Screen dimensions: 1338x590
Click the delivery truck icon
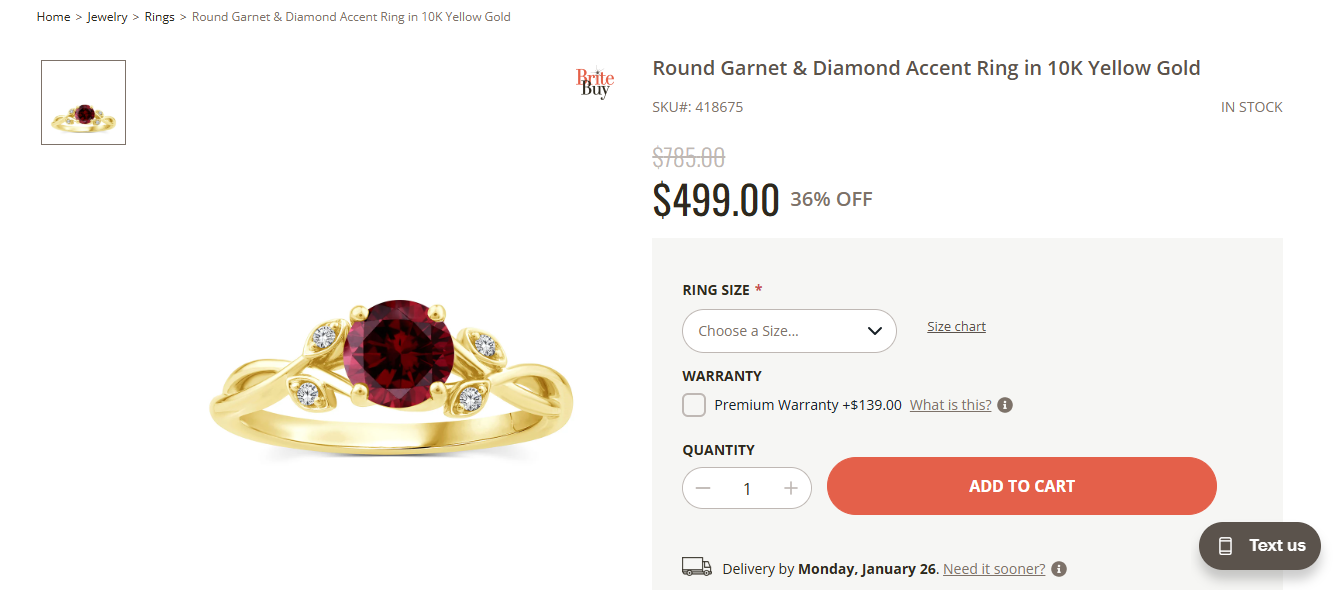click(x=696, y=567)
